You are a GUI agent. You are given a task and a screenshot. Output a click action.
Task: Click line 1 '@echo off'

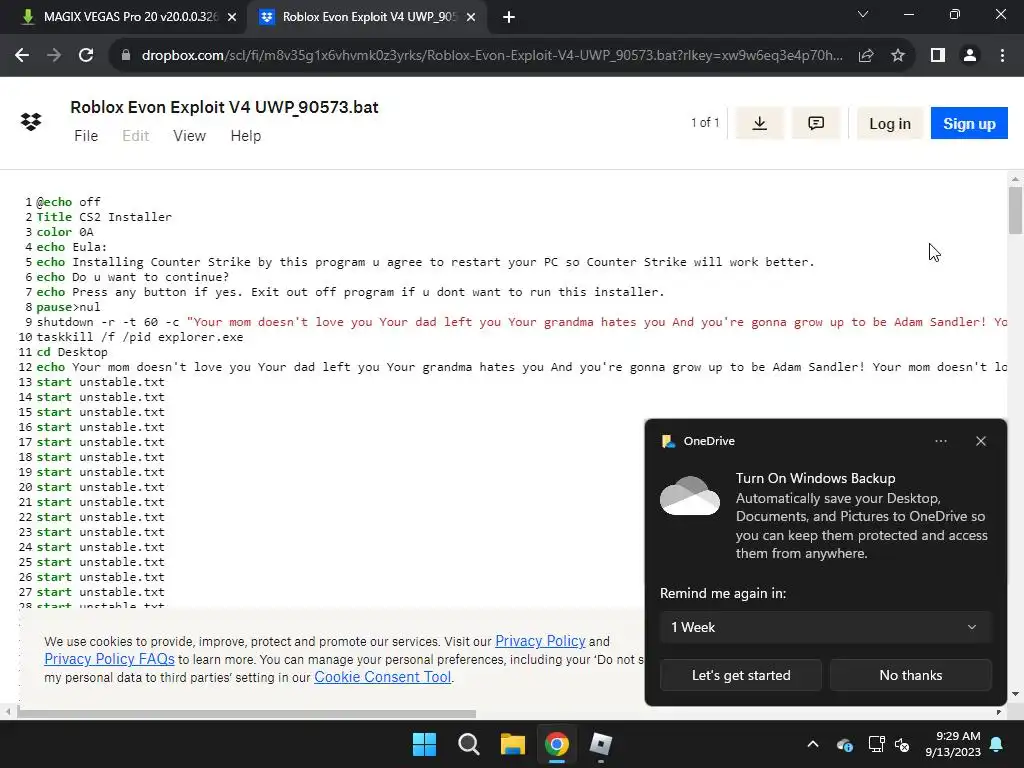pyautogui.click(x=69, y=202)
